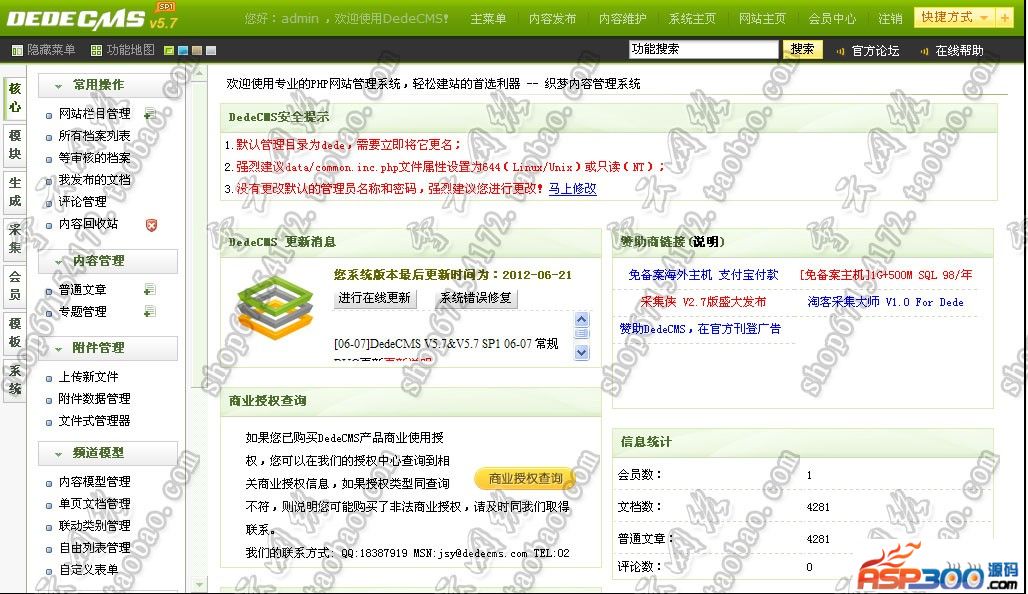Open 免备案海外主机 支付宝付款 sponsor link
1028x594 pixels.
703,275
